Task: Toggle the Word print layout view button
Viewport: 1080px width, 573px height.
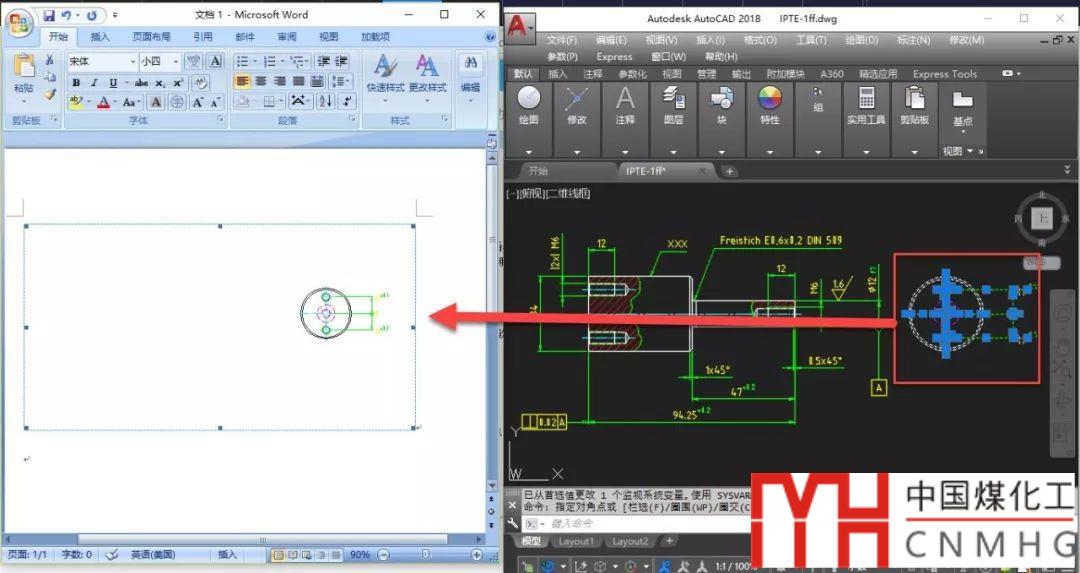Action: (x=278, y=555)
